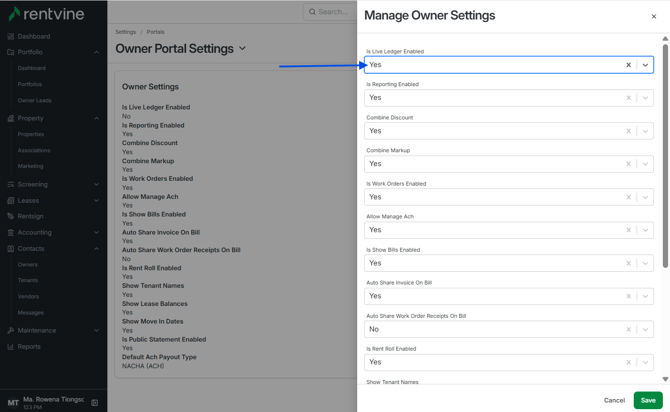This screenshot has width=670, height=412.
Task: Click the search magnifier icon
Action: [312, 12]
